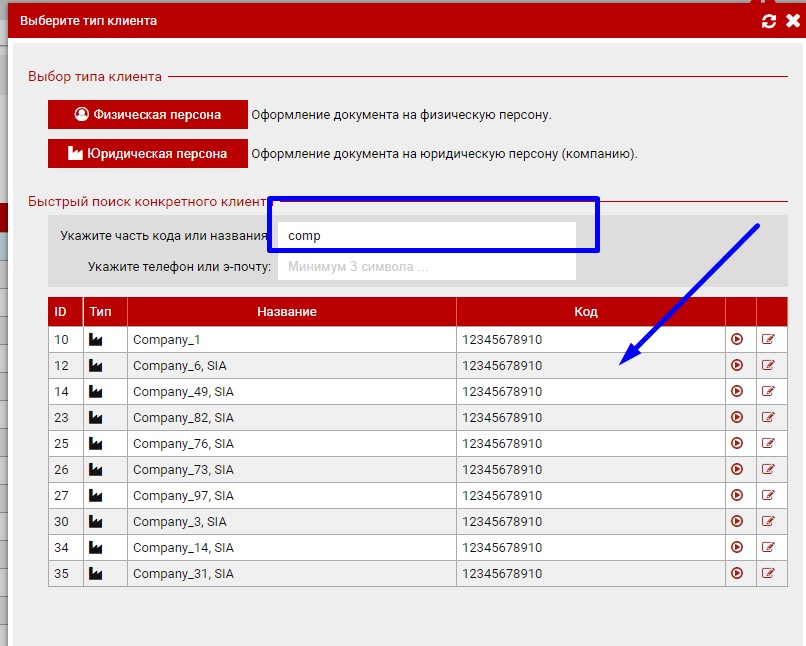Click the ID column header
Viewport: 806px width, 646px height.
click(x=61, y=312)
